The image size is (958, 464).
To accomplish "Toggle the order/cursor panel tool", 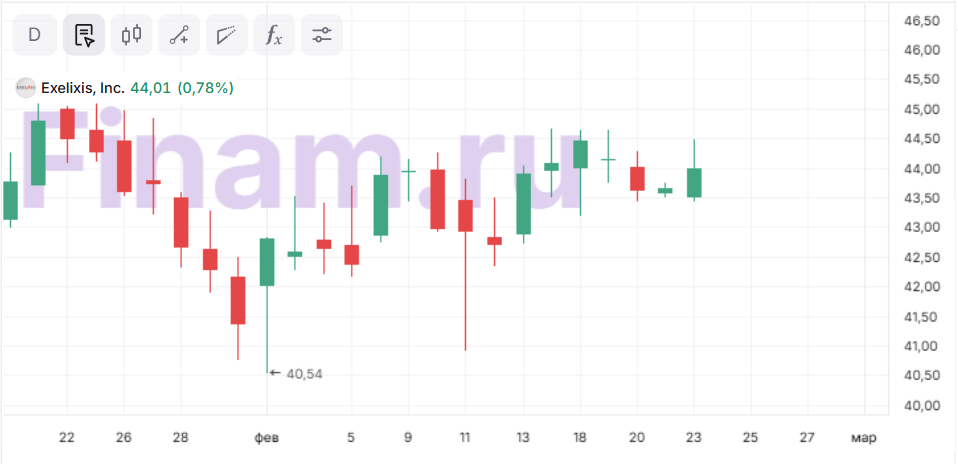I will pyautogui.click(x=84, y=35).
